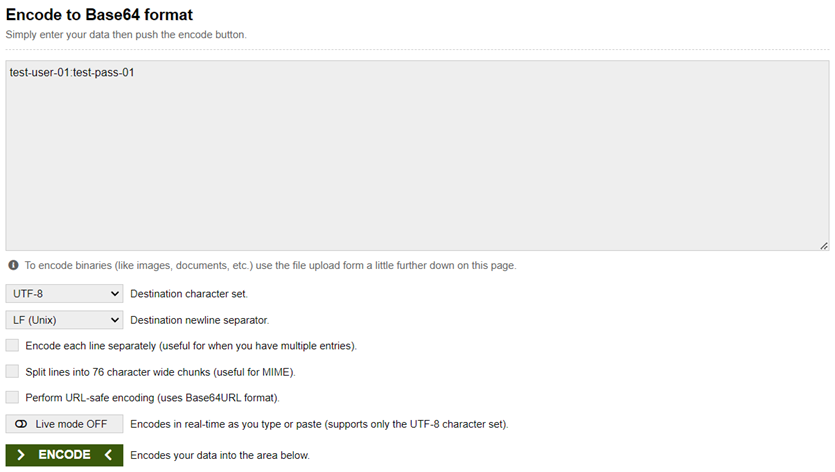Click the left chevron on the ENCODE button
This screenshot has width=835, height=472.
tap(108, 455)
